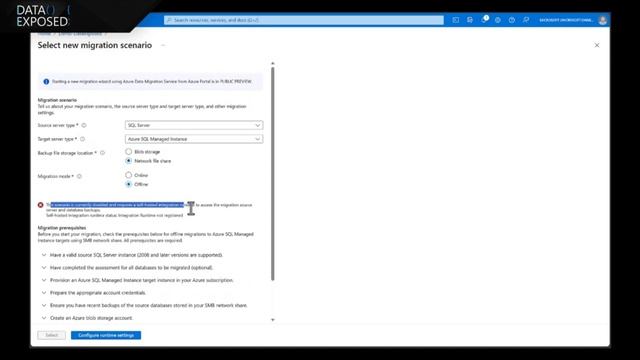
Task: Click the info icon next to Migration mode
Action: [79, 176]
